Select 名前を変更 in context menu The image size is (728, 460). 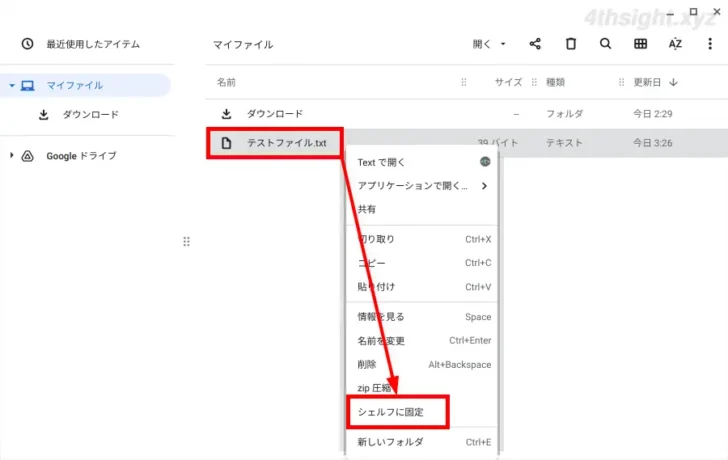pos(422,340)
